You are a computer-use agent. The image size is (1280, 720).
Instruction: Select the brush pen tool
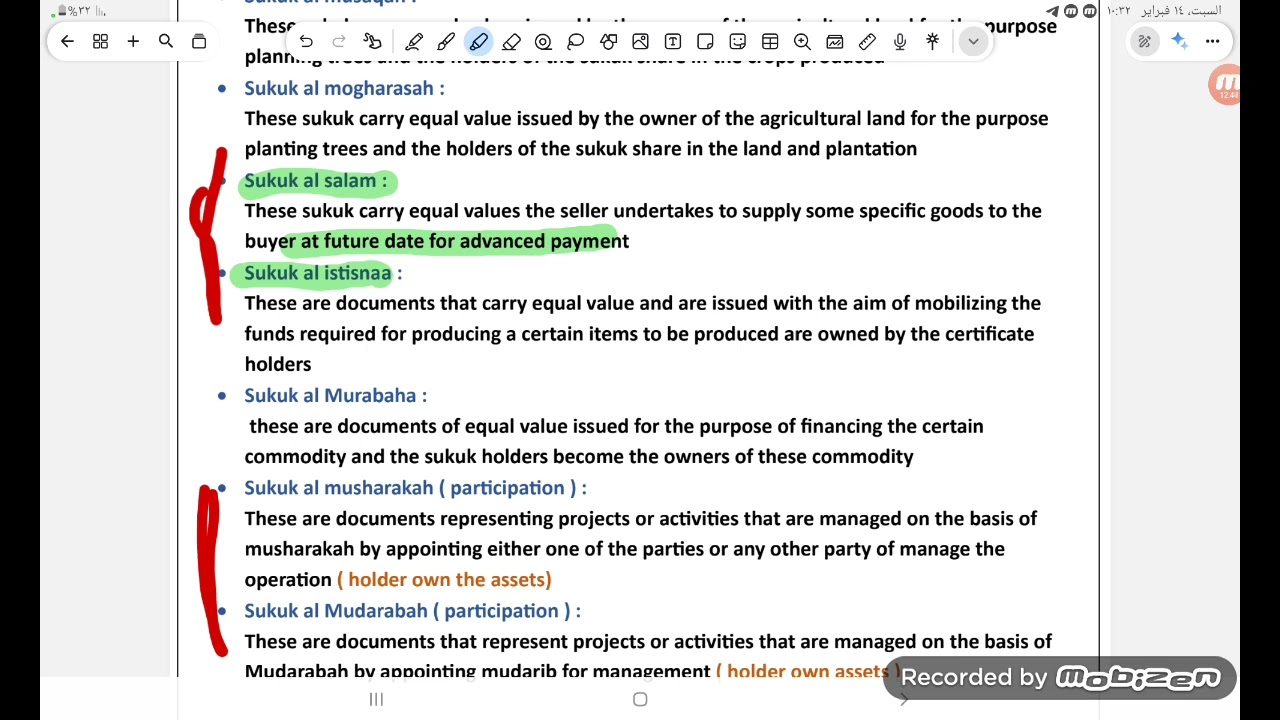[x=446, y=41]
